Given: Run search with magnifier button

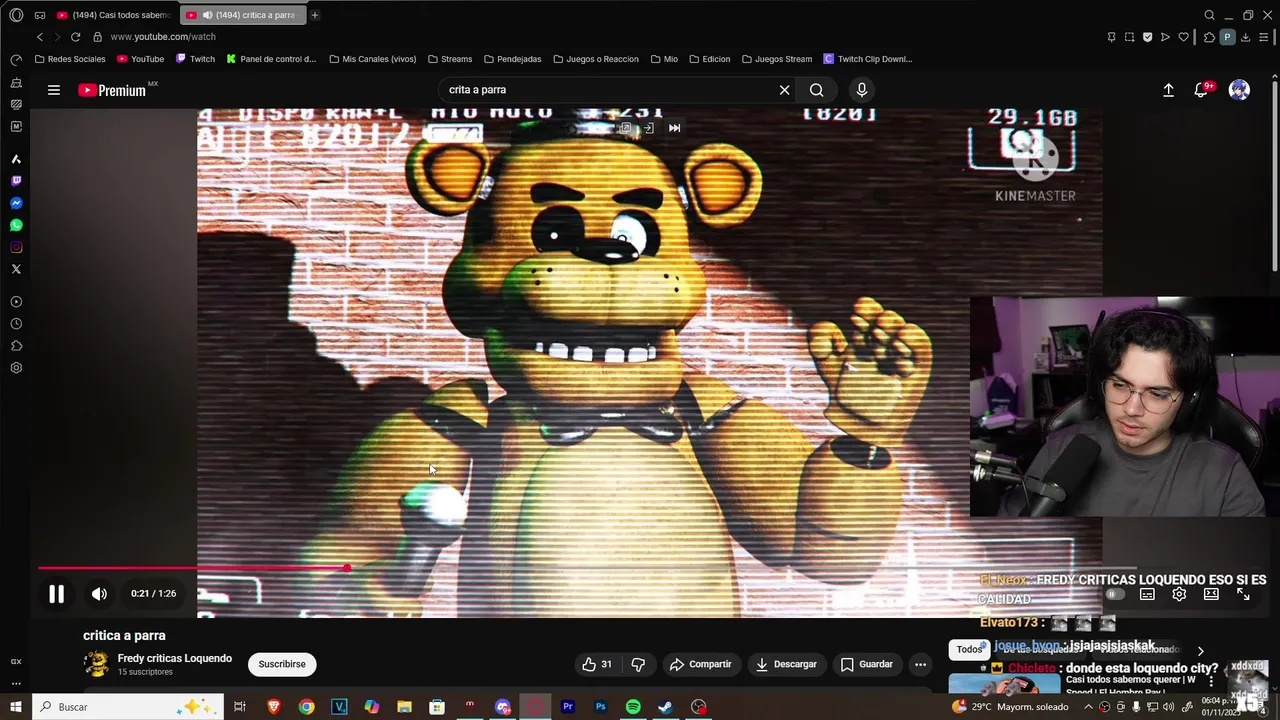Looking at the screenshot, I should click(817, 90).
